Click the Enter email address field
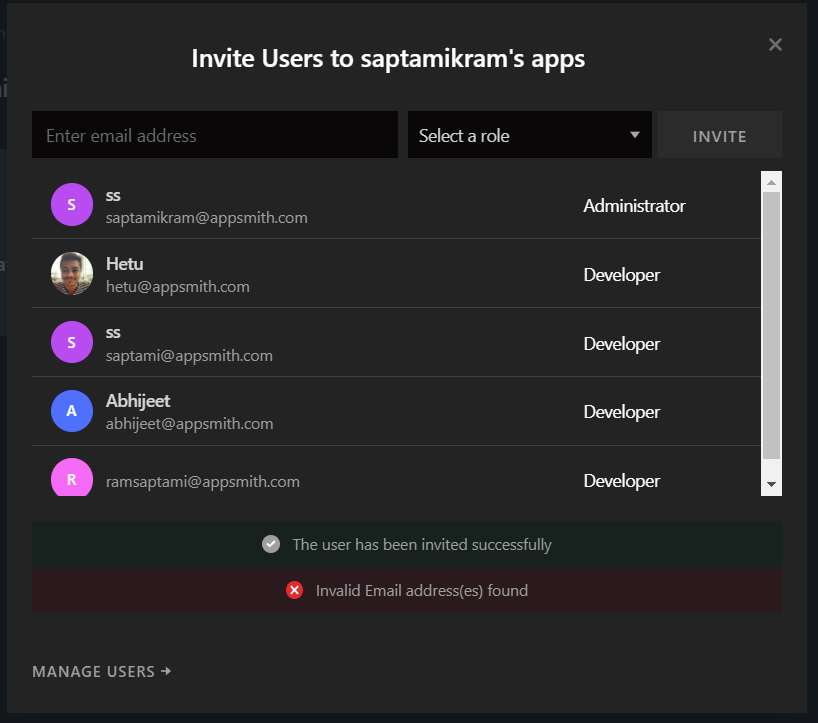 pos(214,134)
